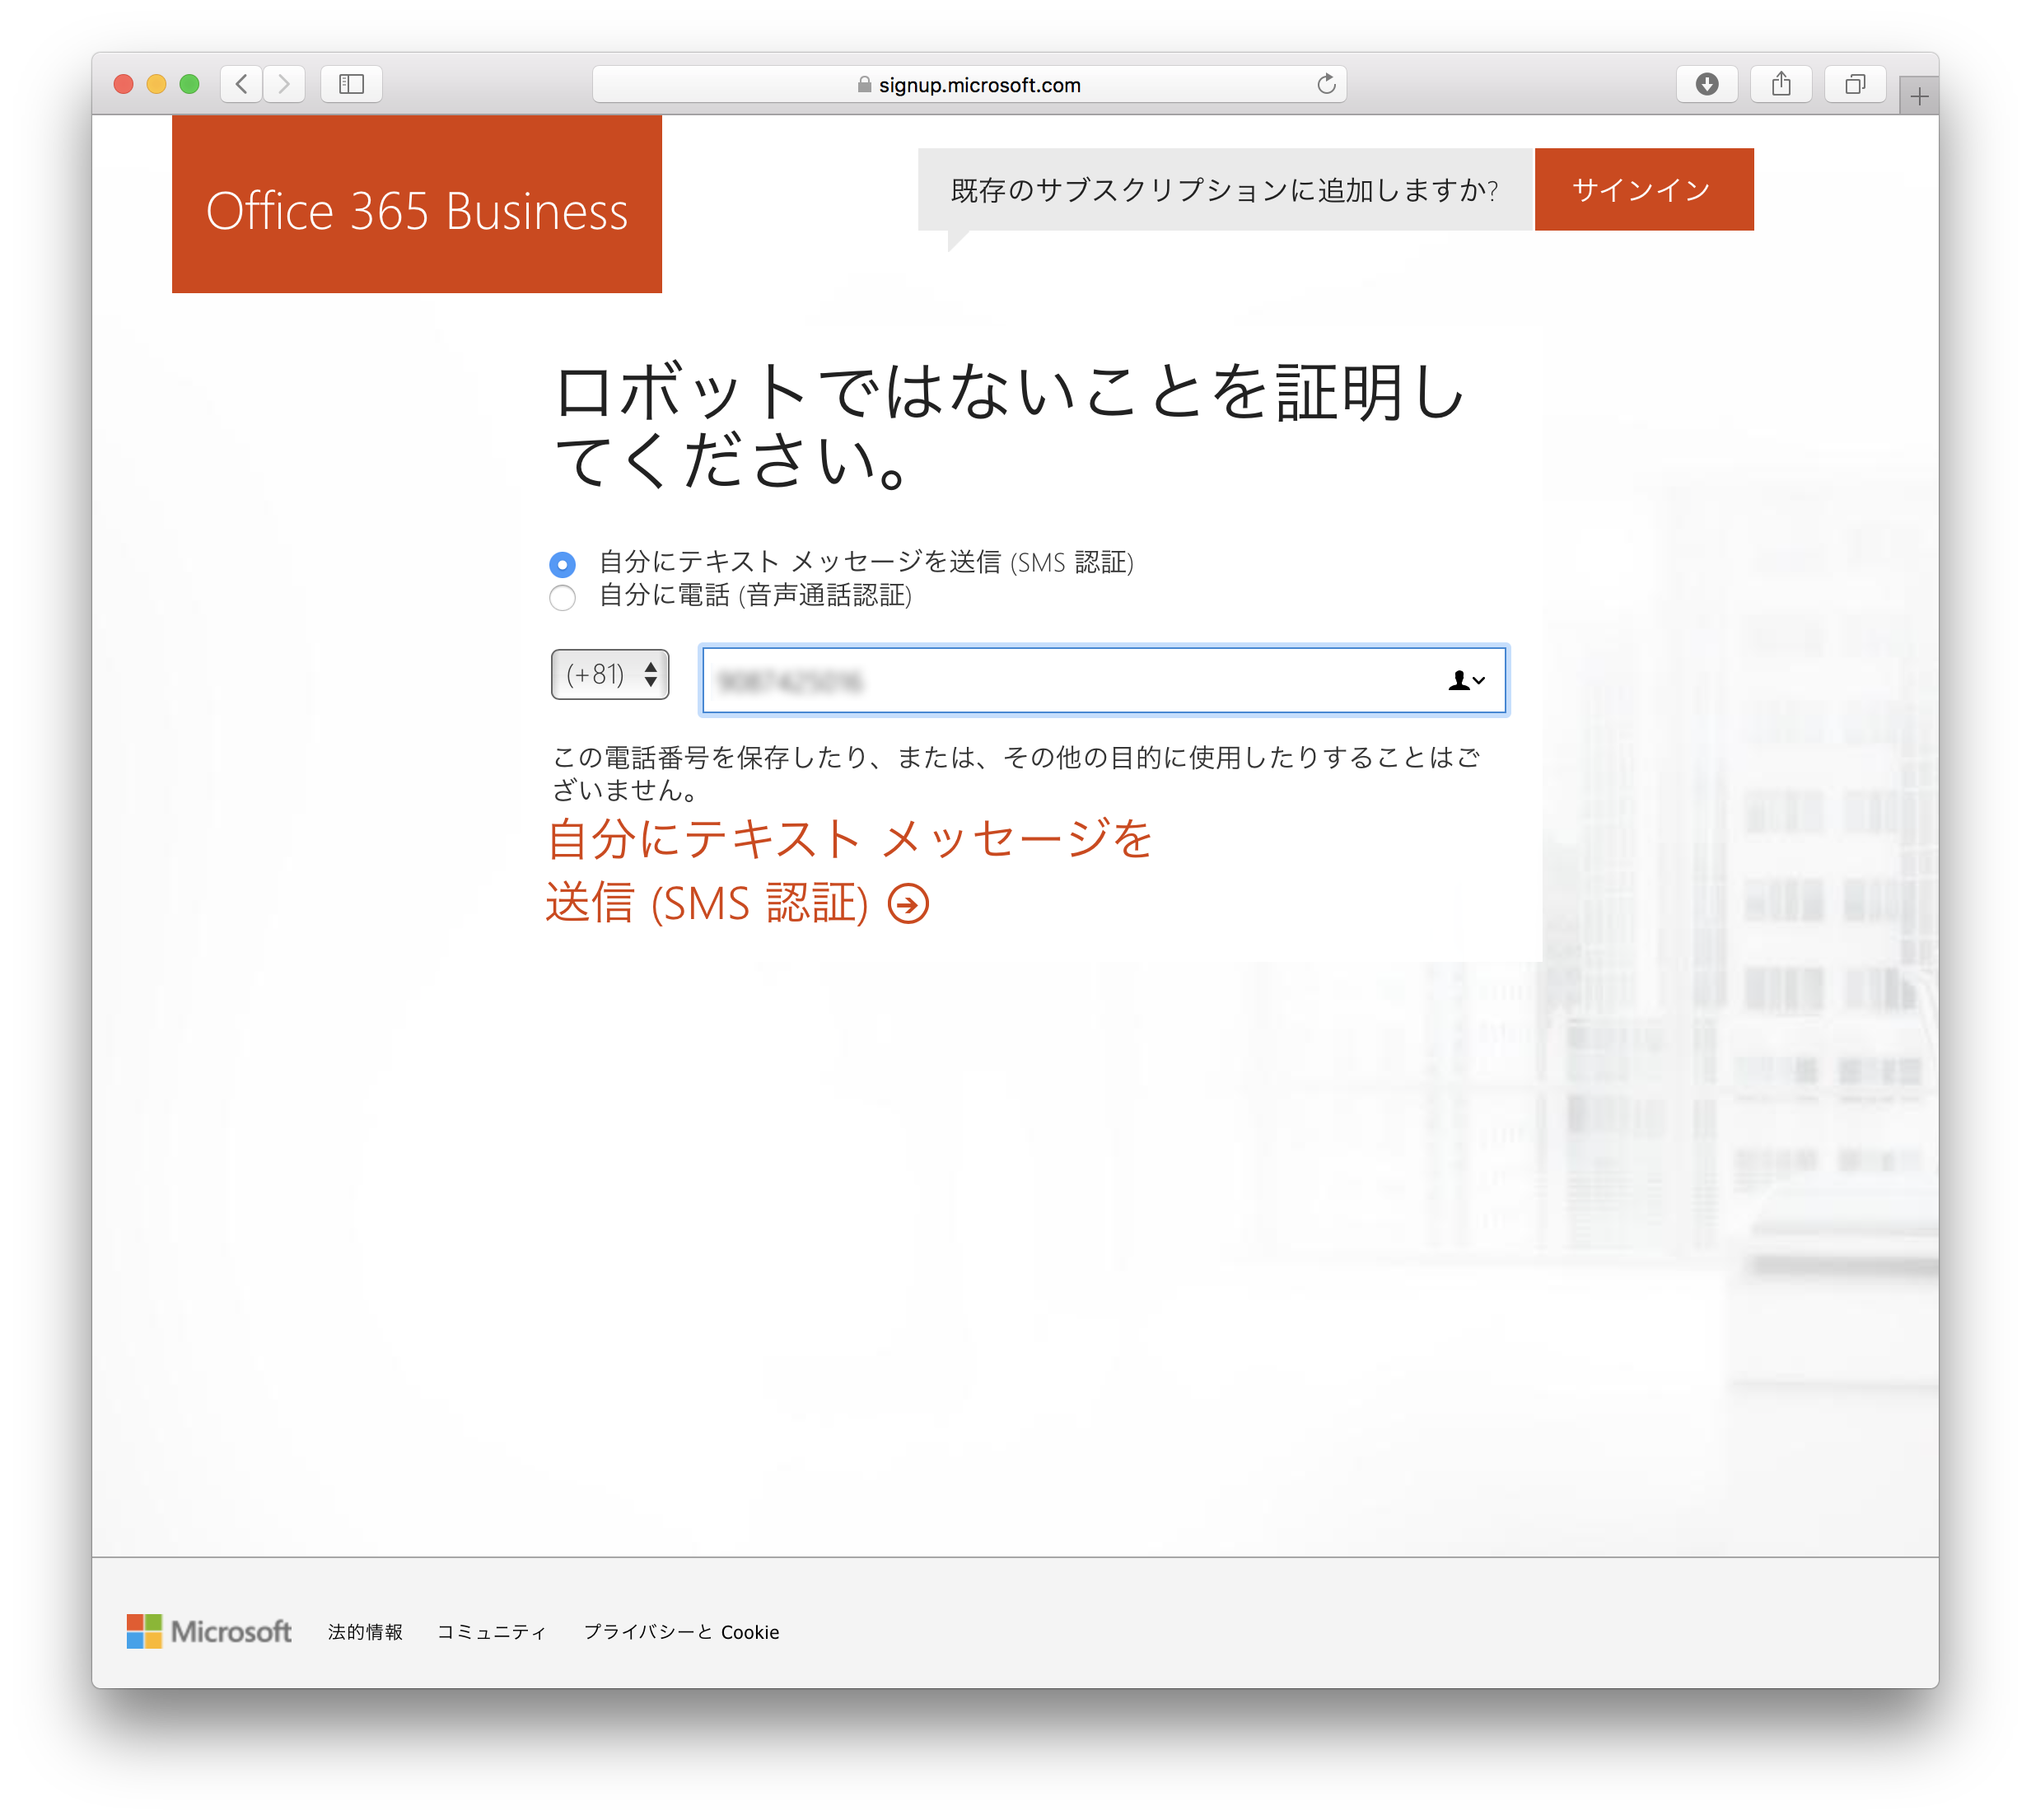The width and height of the screenshot is (2031, 1820).
Task: Open the Safari downloads list
Action: coord(1706,84)
